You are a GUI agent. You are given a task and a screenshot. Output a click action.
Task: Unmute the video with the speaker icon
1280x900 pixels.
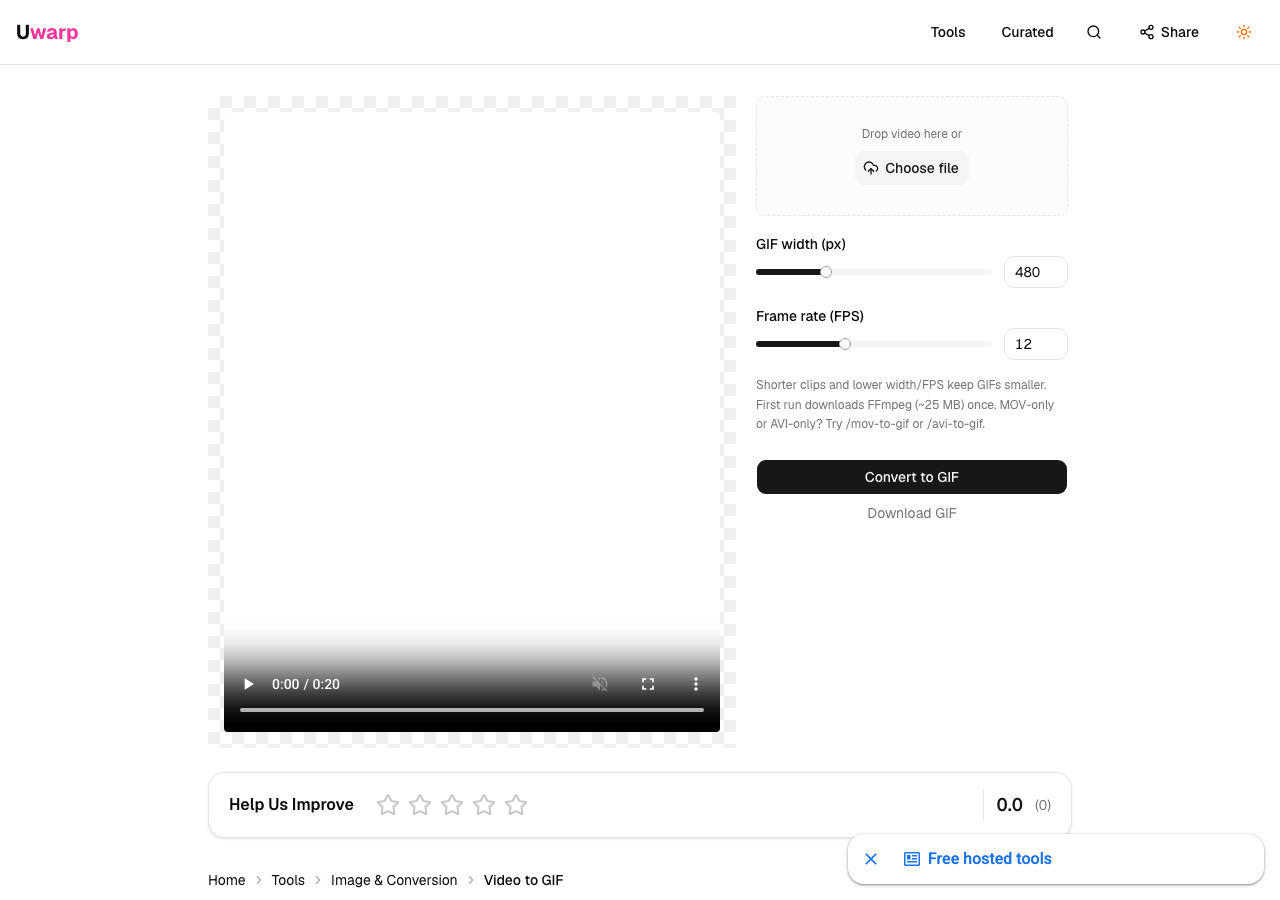(600, 684)
